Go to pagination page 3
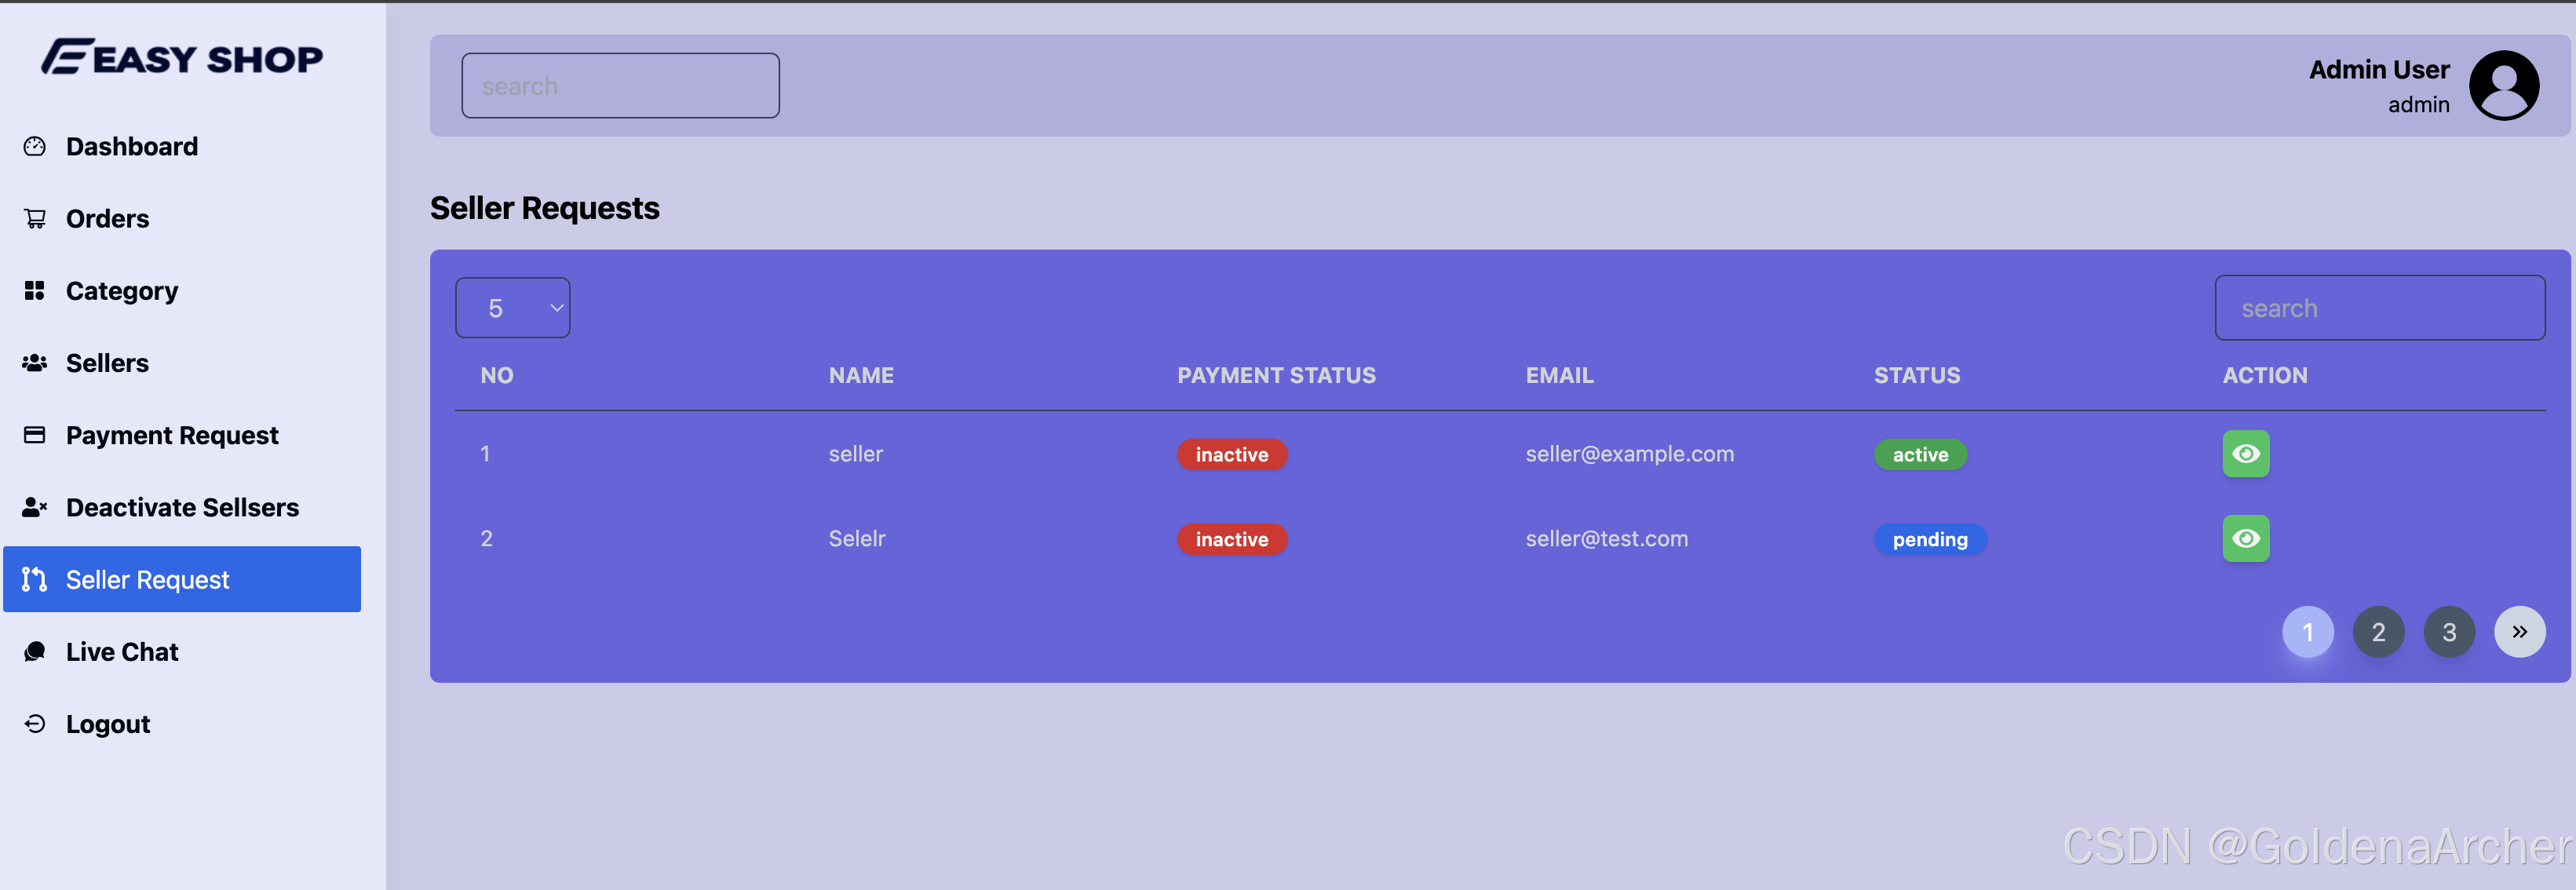This screenshot has width=2576, height=890. pos(2449,632)
